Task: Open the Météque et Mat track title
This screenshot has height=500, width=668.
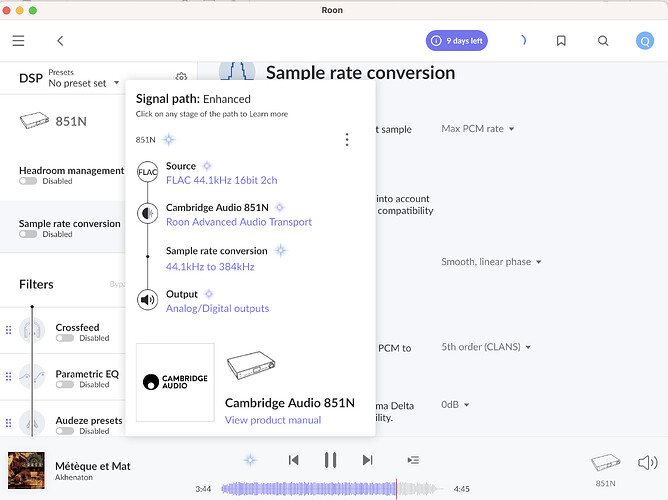Action: point(92,466)
